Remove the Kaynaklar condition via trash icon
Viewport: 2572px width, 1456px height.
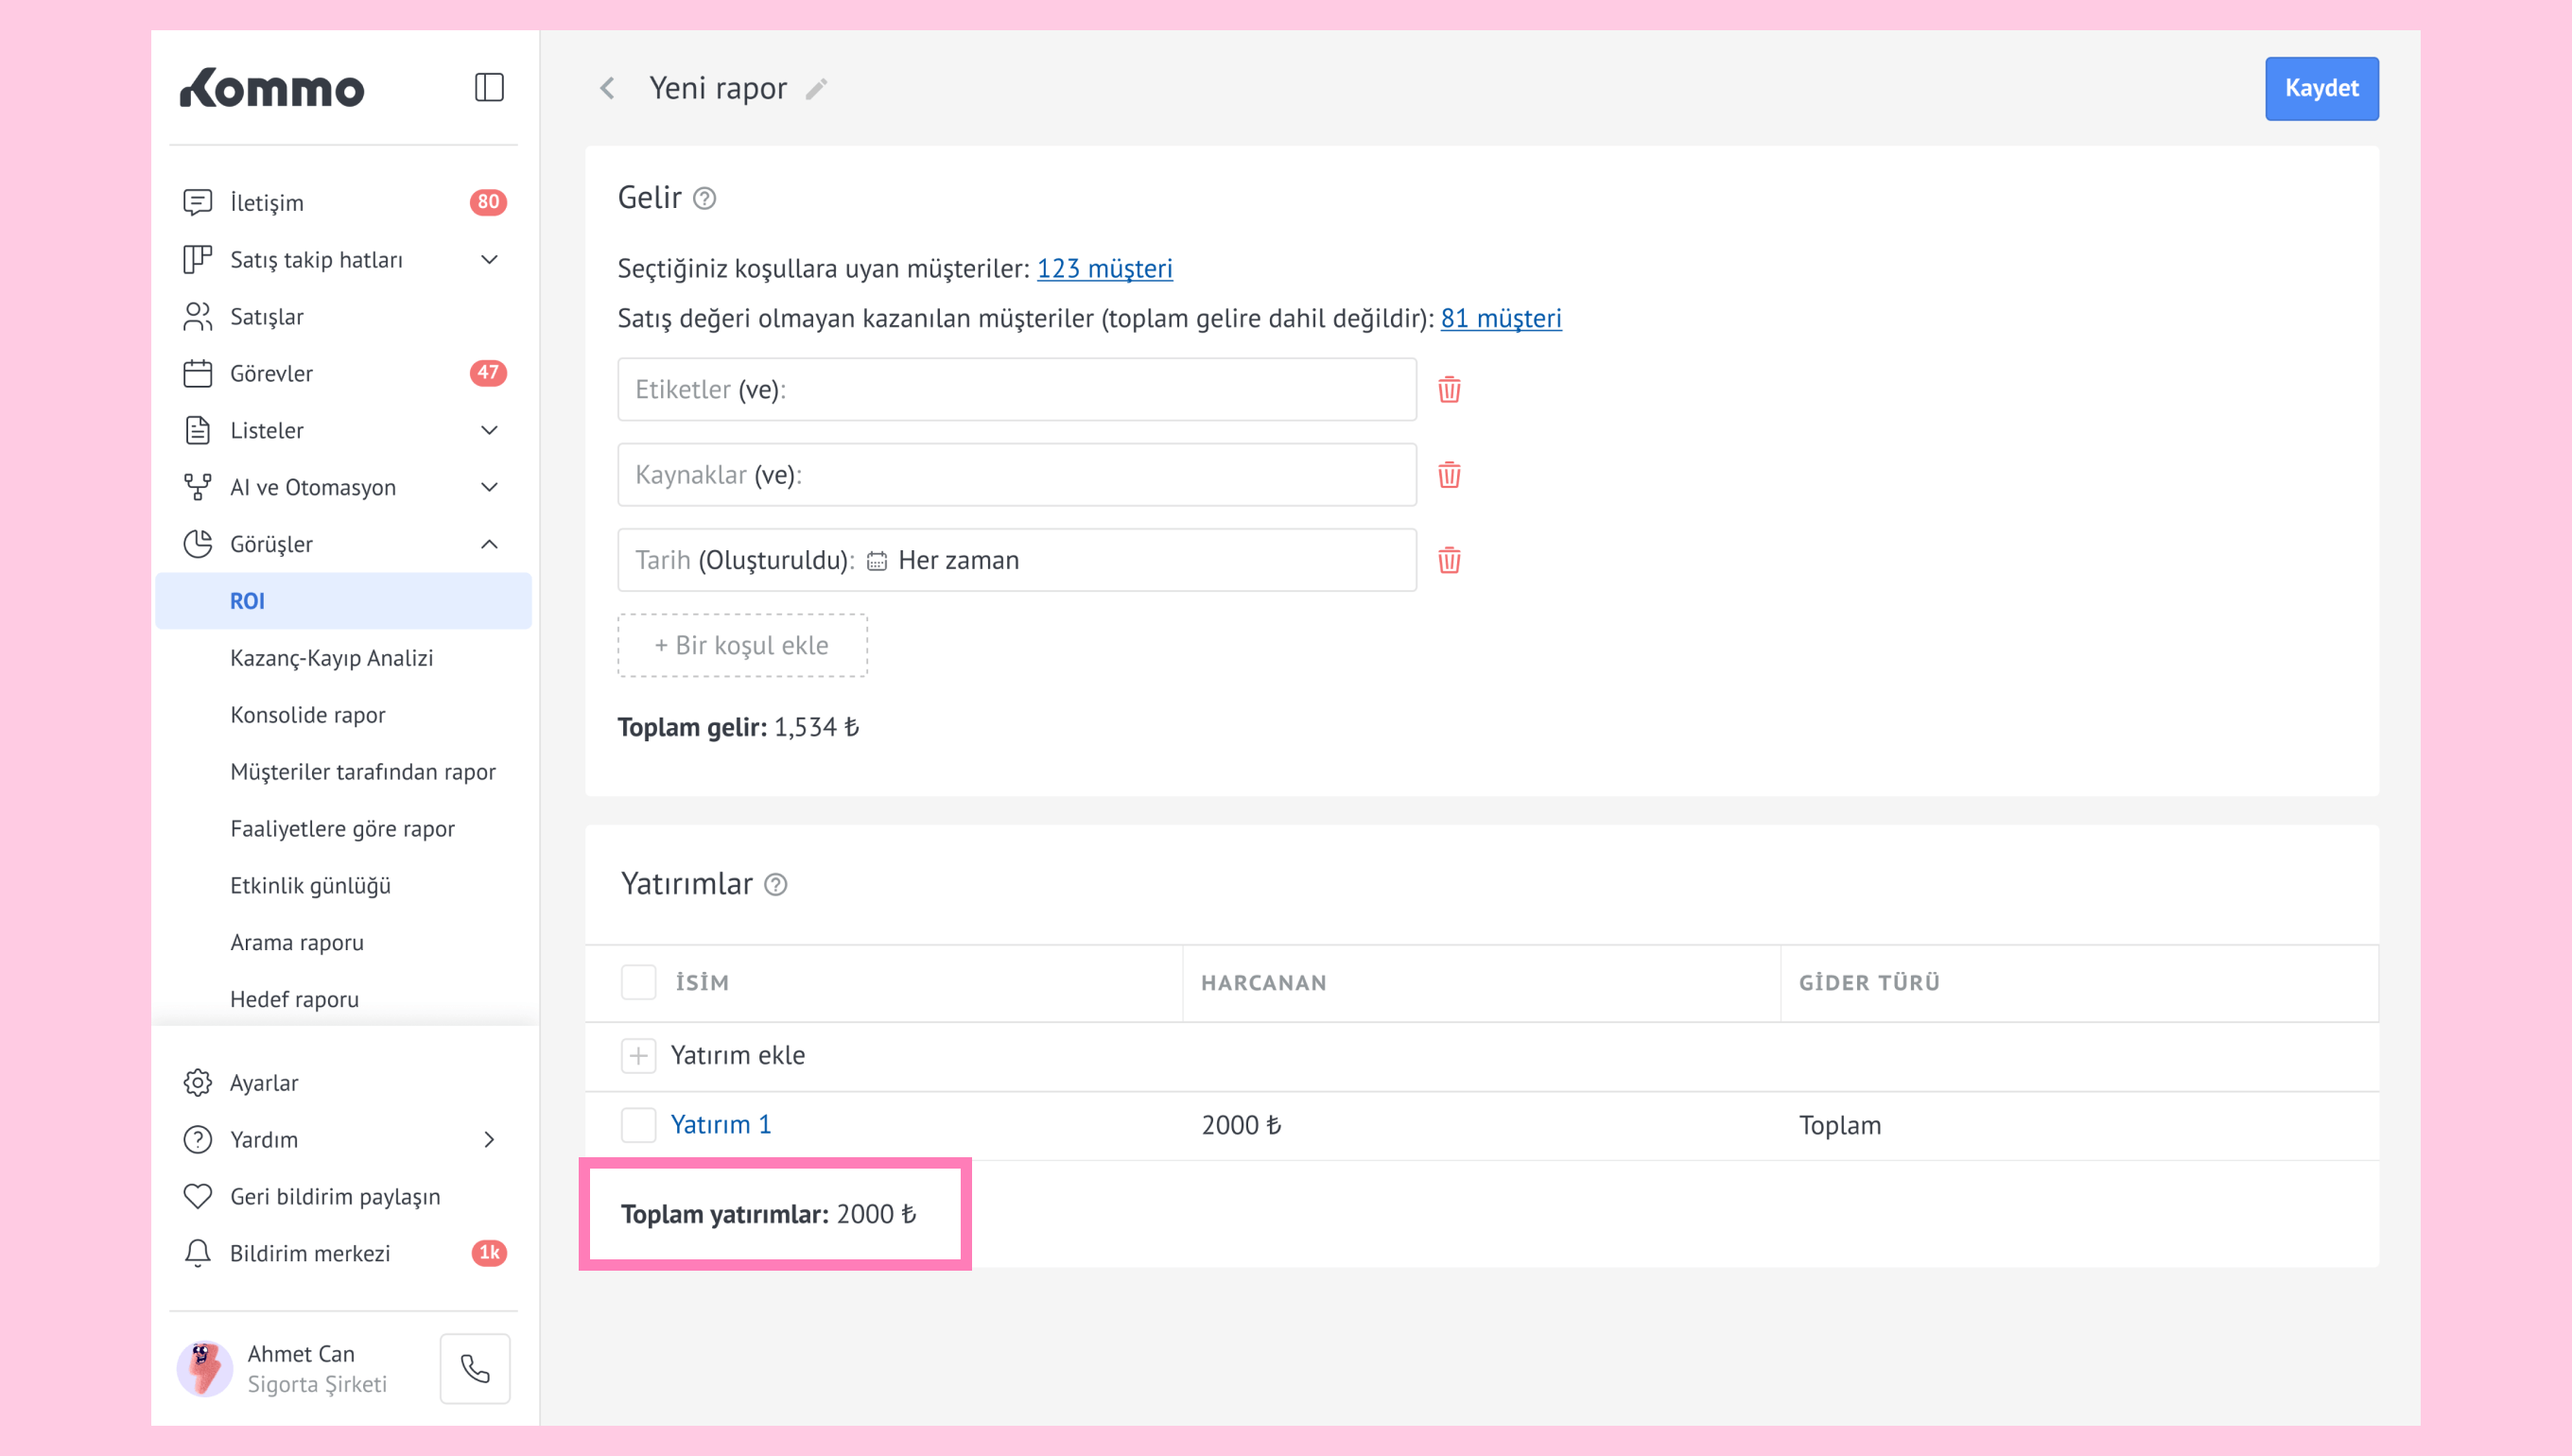1449,475
